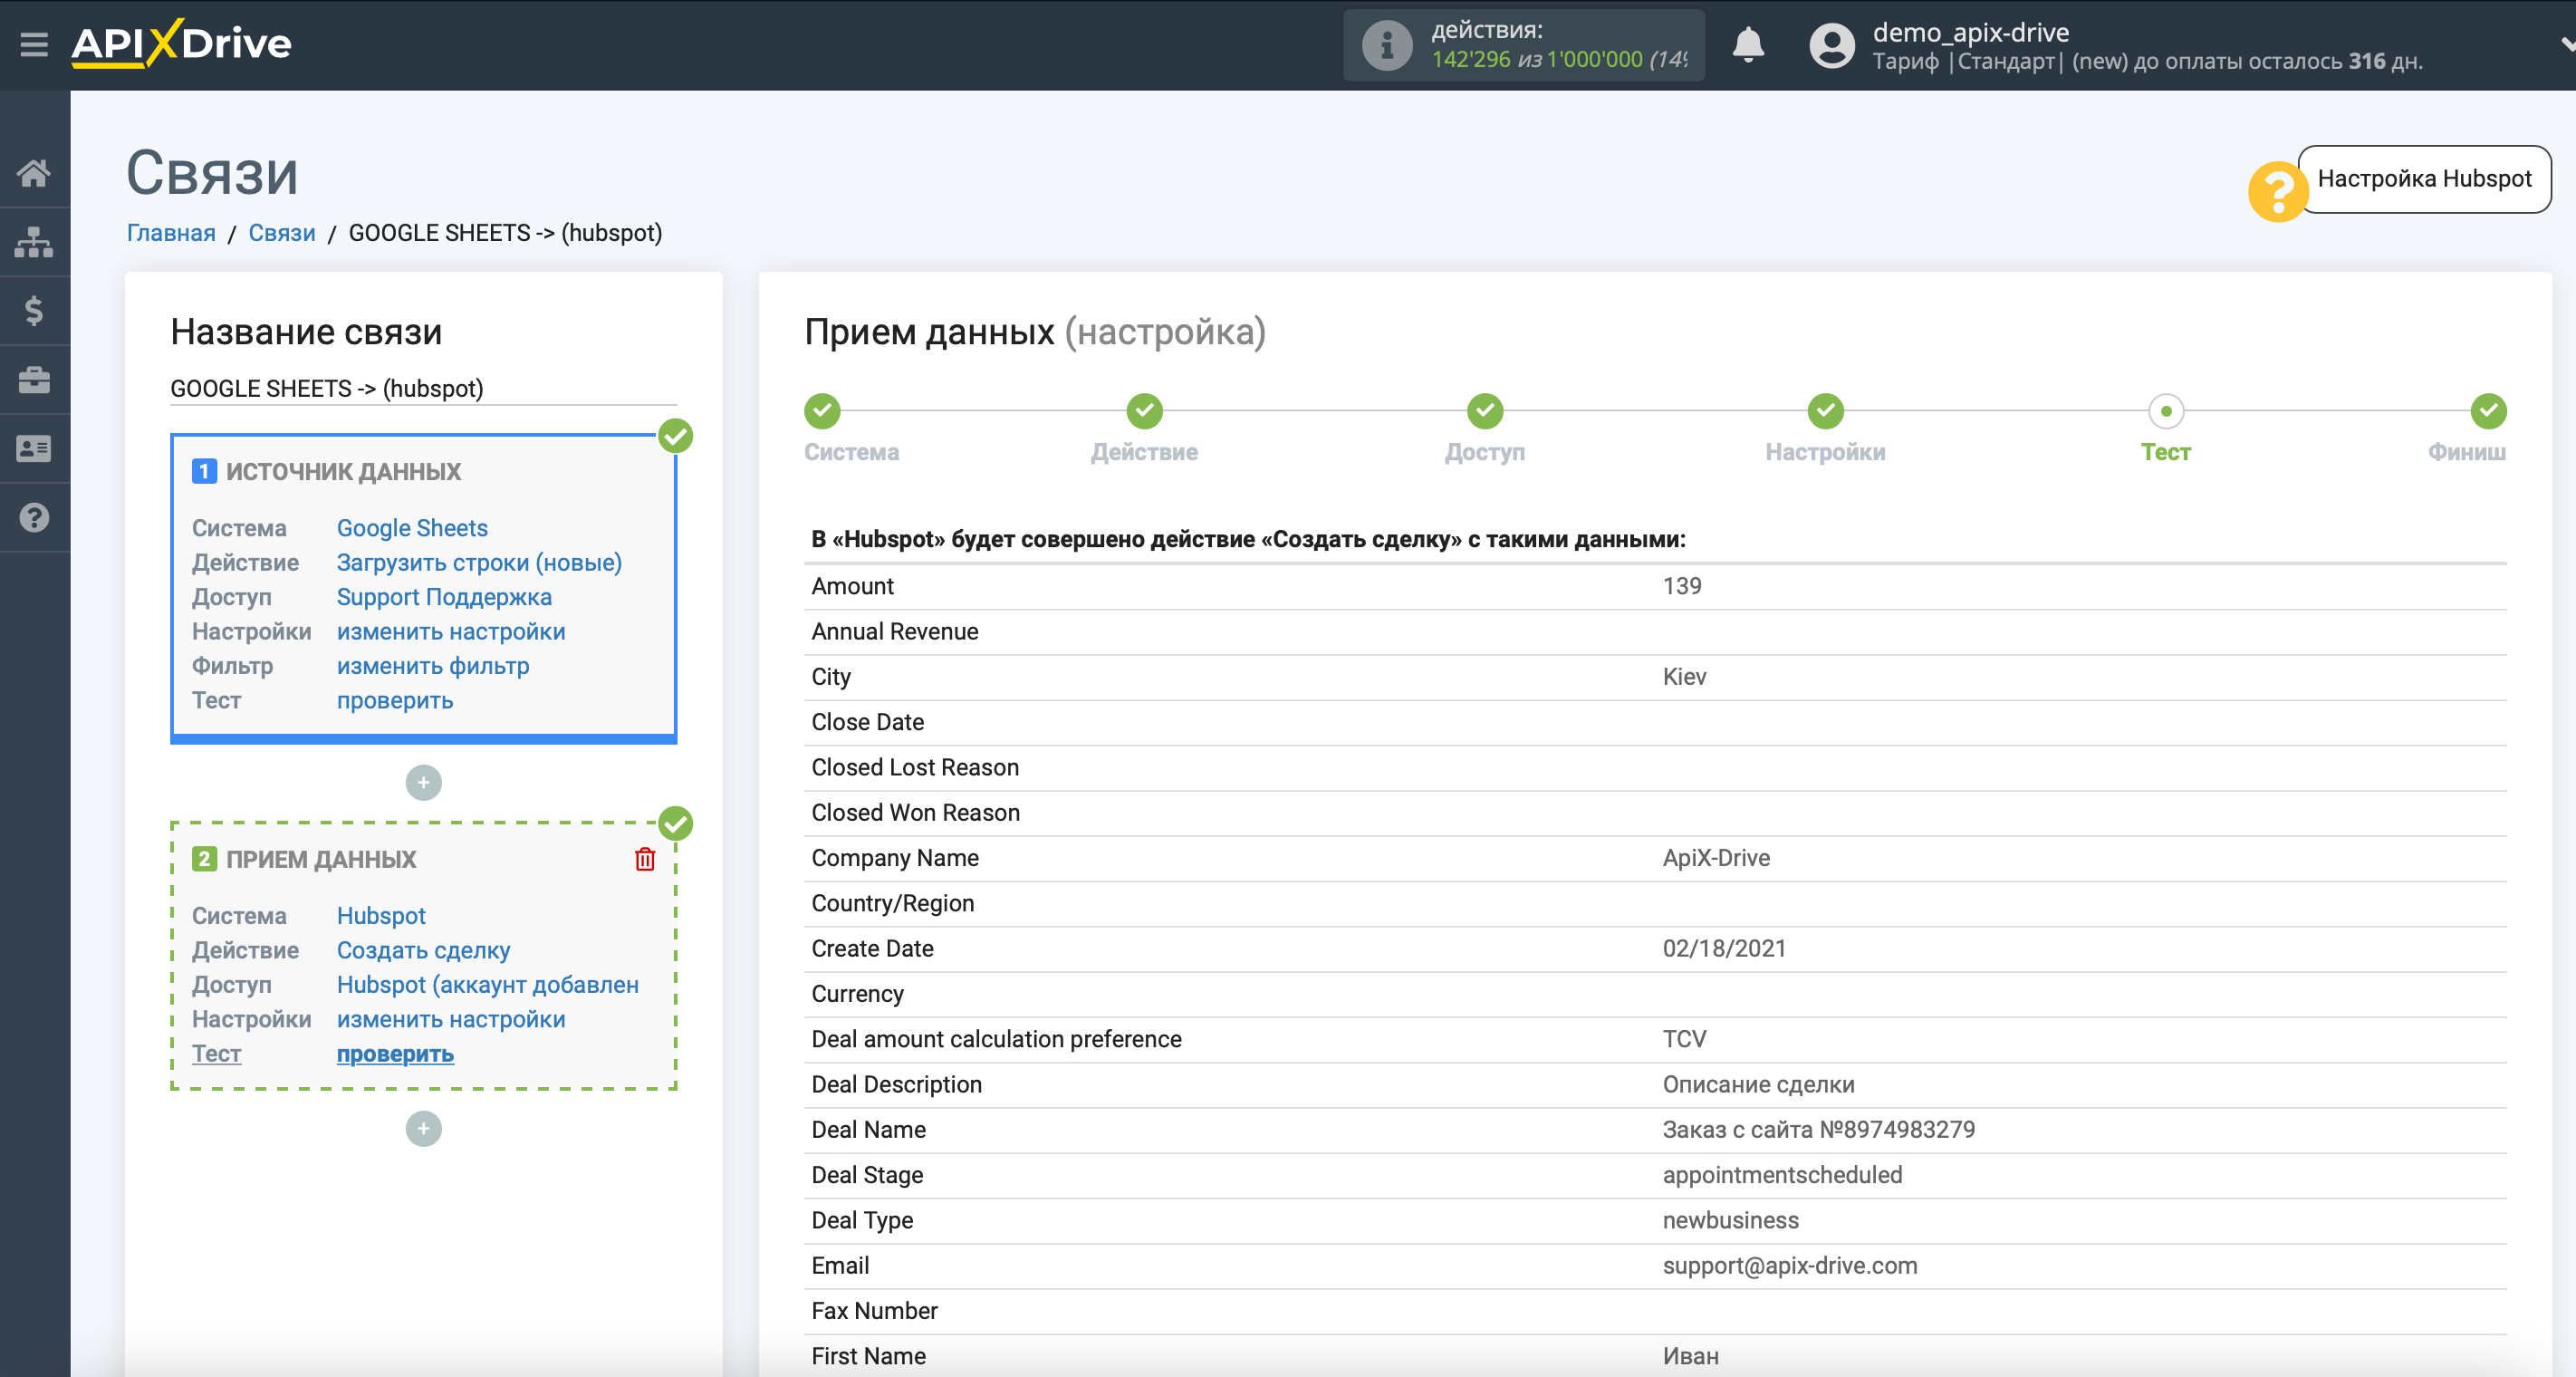The width and height of the screenshot is (2576, 1377).
Task: Open Загрузить строки (новые) action link
Action: tap(479, 563)
